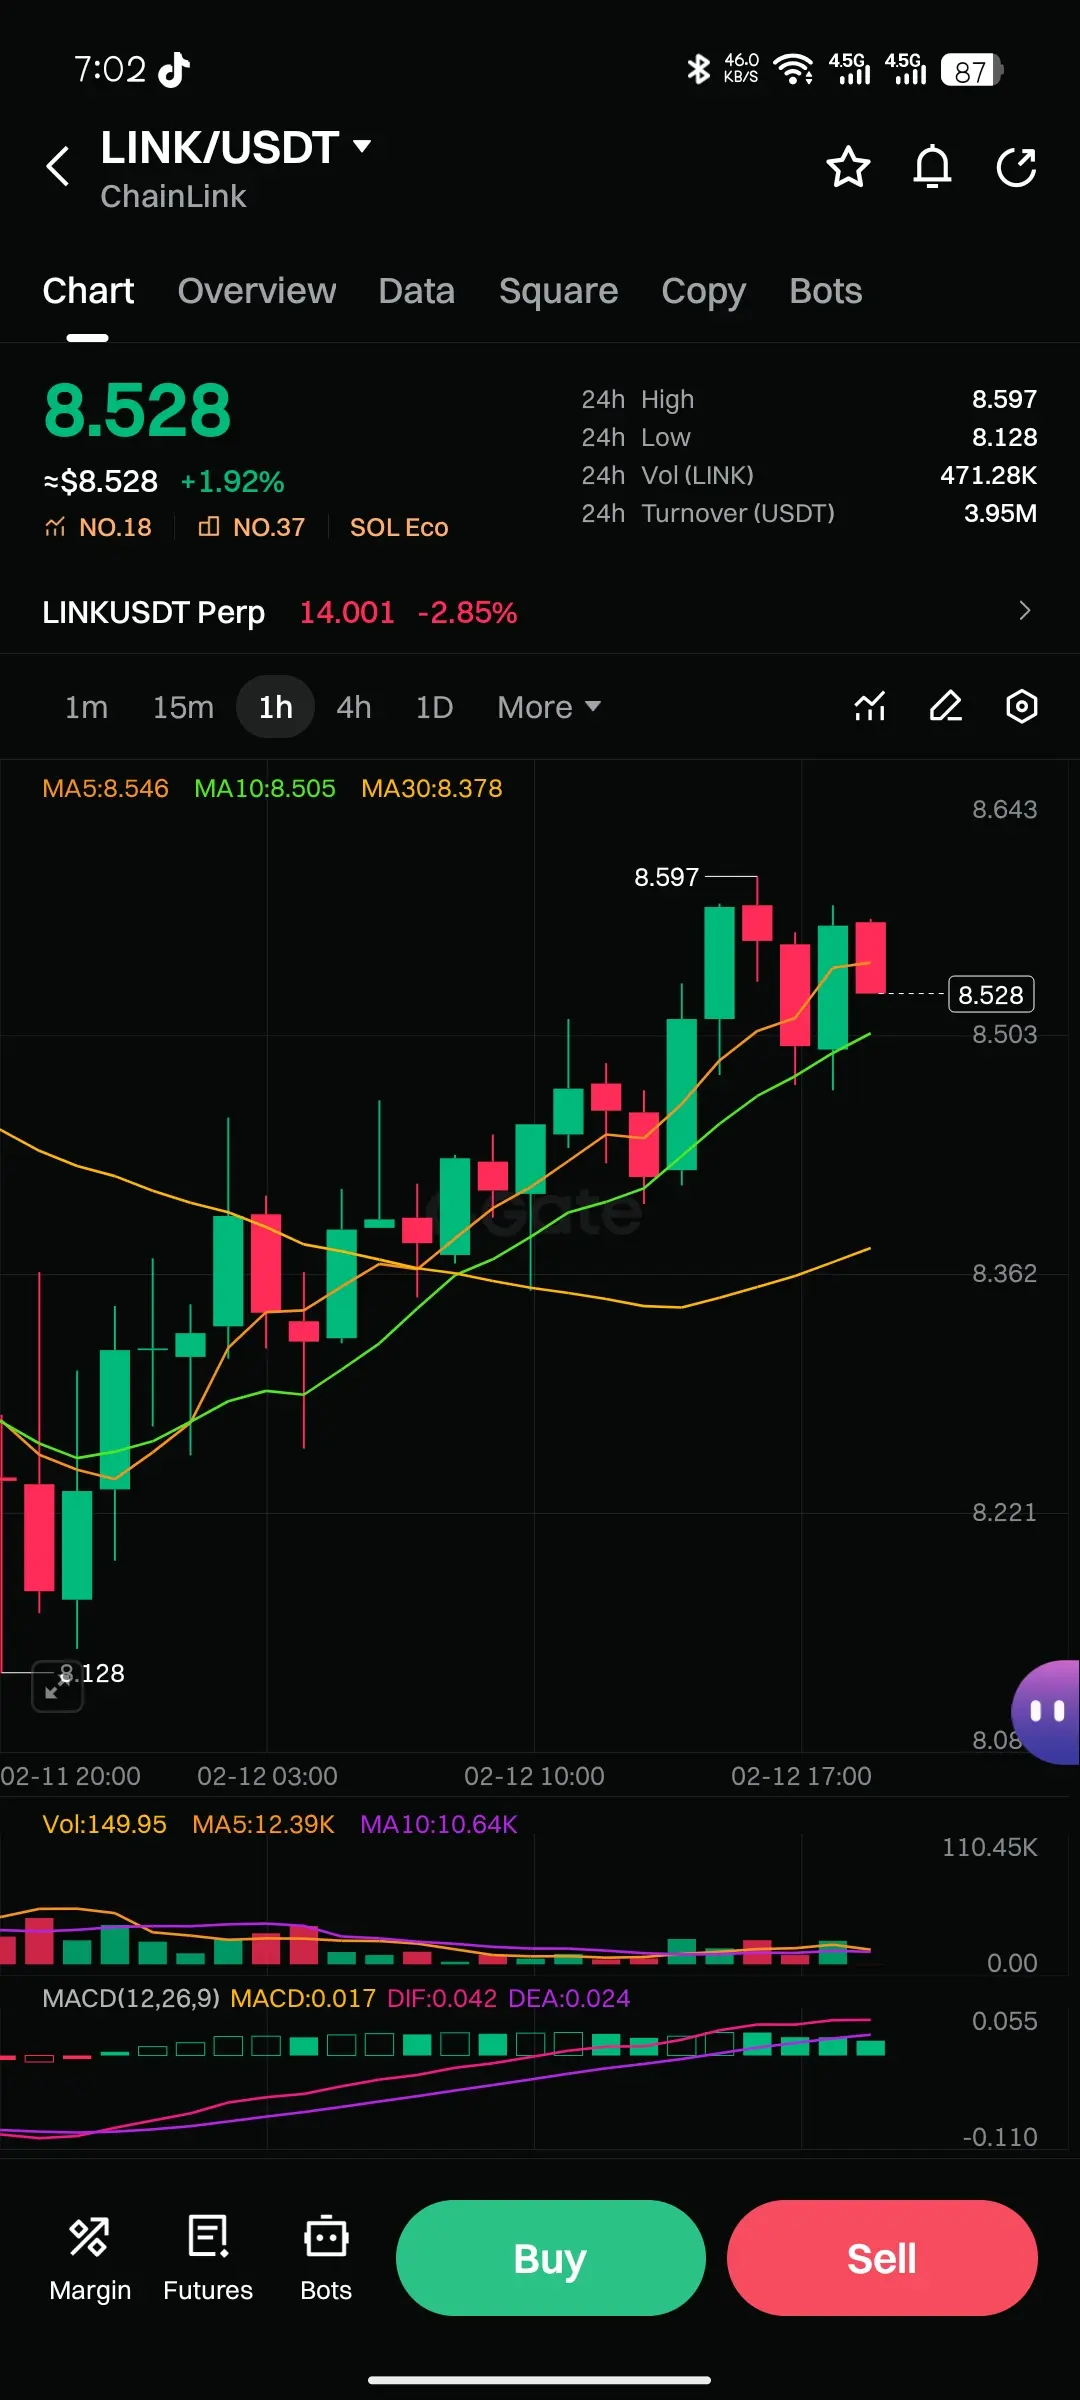Image resolution: width=1080 pixels, height=2400 pixels.
Task: Select the 1m timeframe
Action: tap(86, 707)
